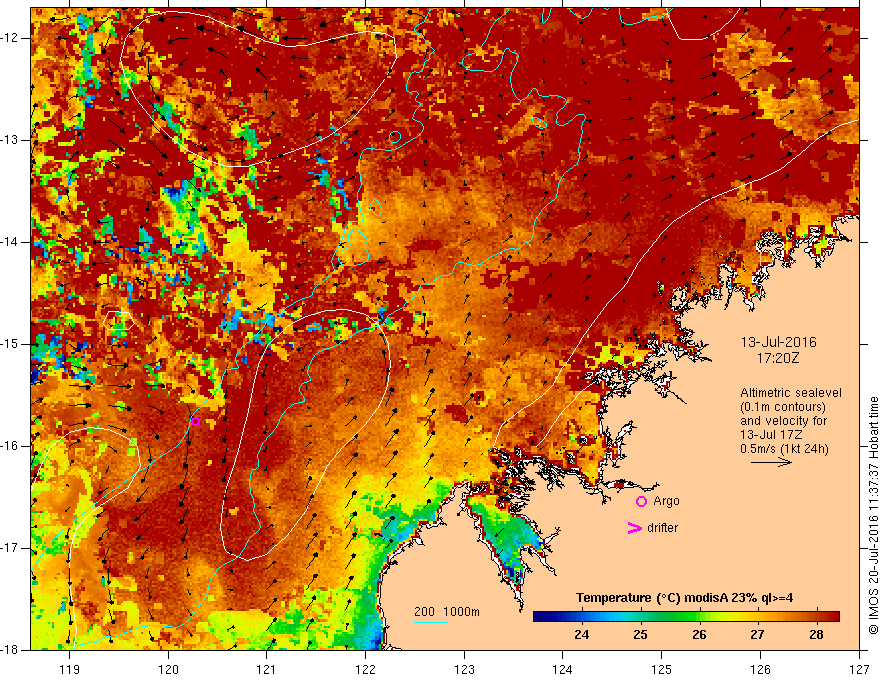The width and height of the screenshot is (880, 680).
Task: Click longitude axis label 124
Action: pyautogui.click(x=563, y=669)
